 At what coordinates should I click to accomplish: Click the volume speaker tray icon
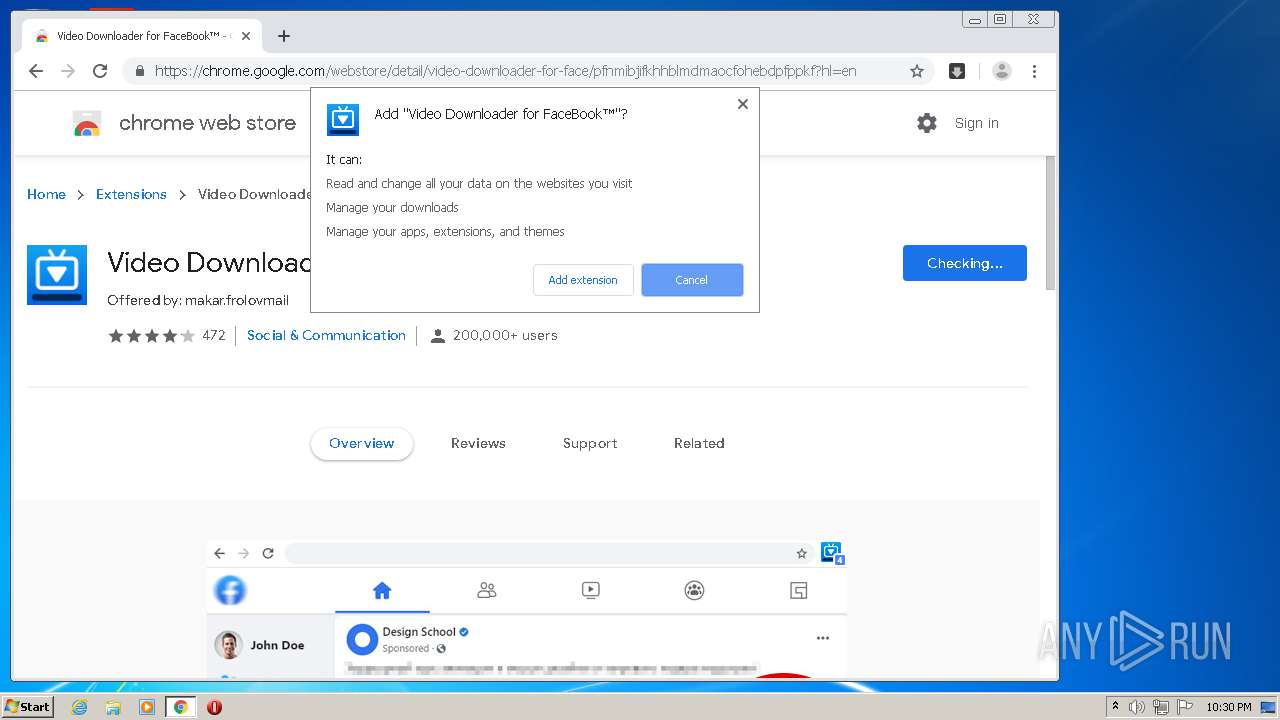click(x=1137, y=707)
